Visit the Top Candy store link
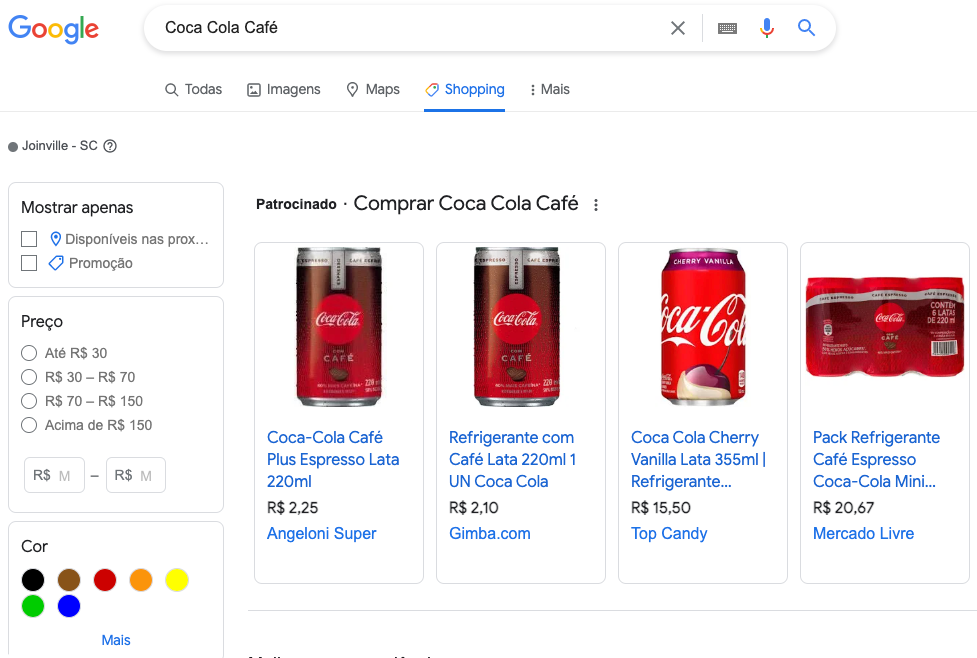The image size is (977, 658). point(669,533)
